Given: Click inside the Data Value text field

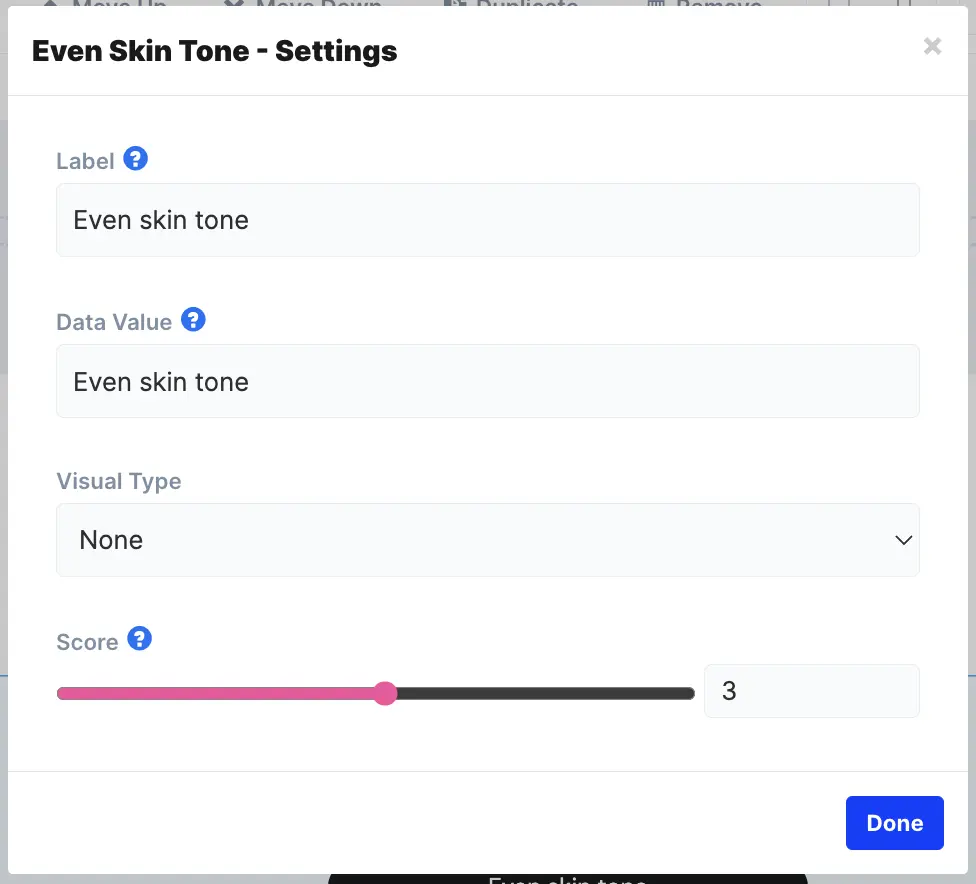Looking at the screenshot, I should coord(488,381).
